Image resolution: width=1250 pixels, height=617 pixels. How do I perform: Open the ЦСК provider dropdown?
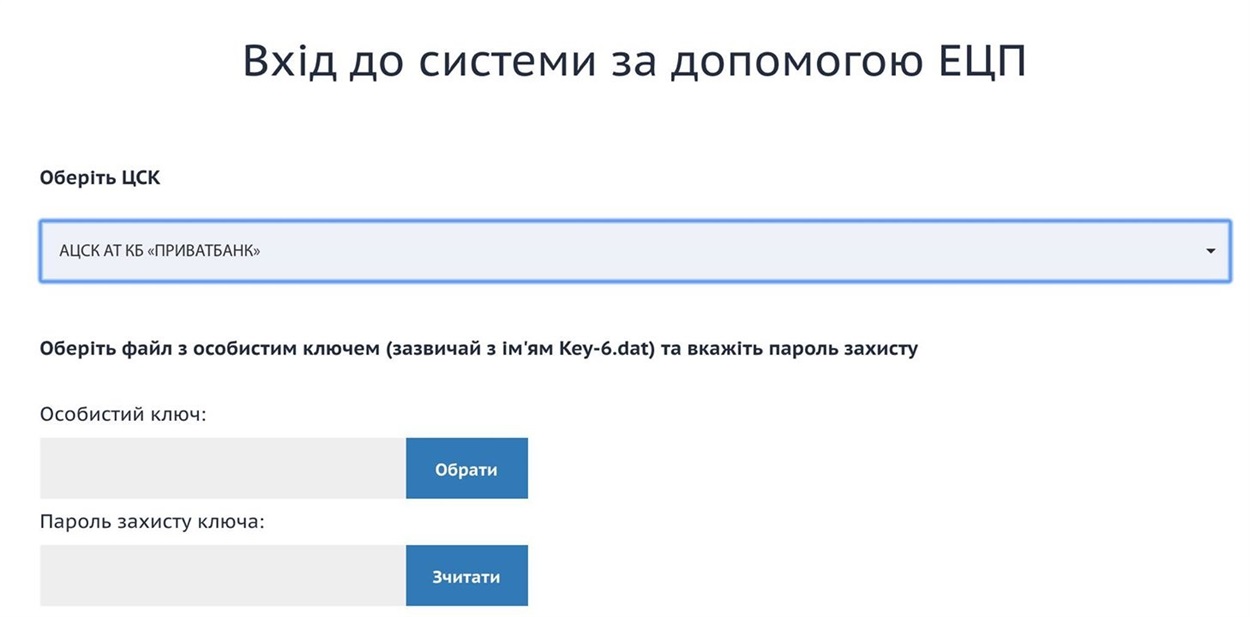634,251
